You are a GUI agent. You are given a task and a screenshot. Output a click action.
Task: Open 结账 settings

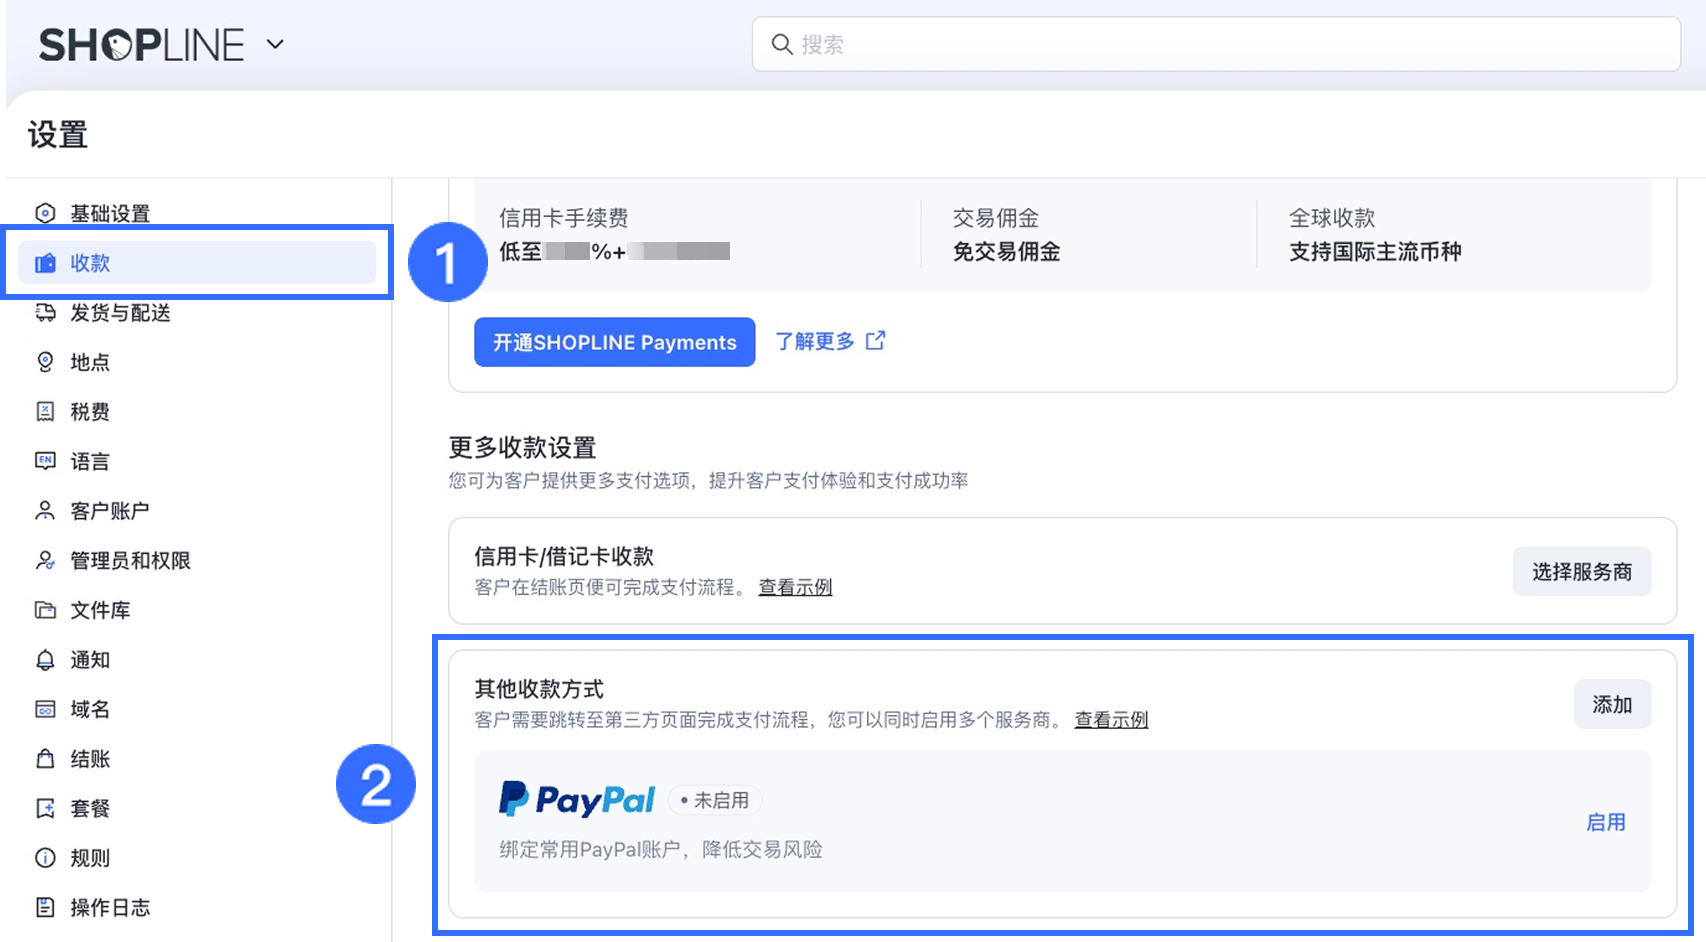[90, 759]
